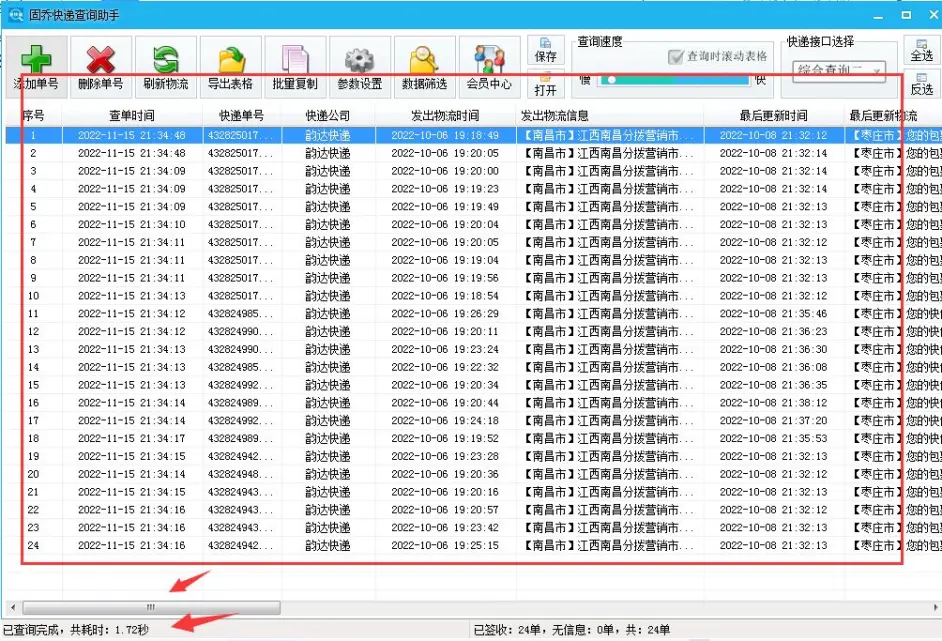Image resolution: width=942 pixels, height=641 pixels.
Task: Sort by 发出物流时间 column header
Action: point(445,115)
